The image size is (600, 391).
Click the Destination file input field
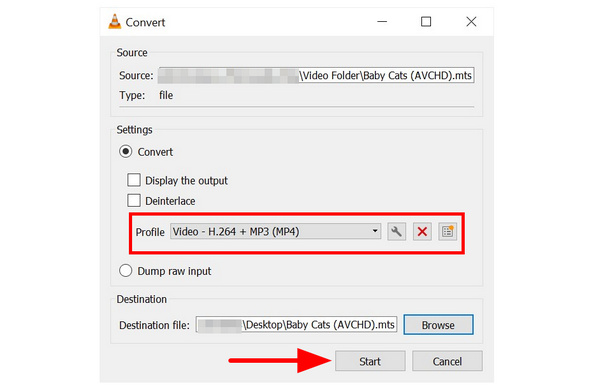coord(297,325)
